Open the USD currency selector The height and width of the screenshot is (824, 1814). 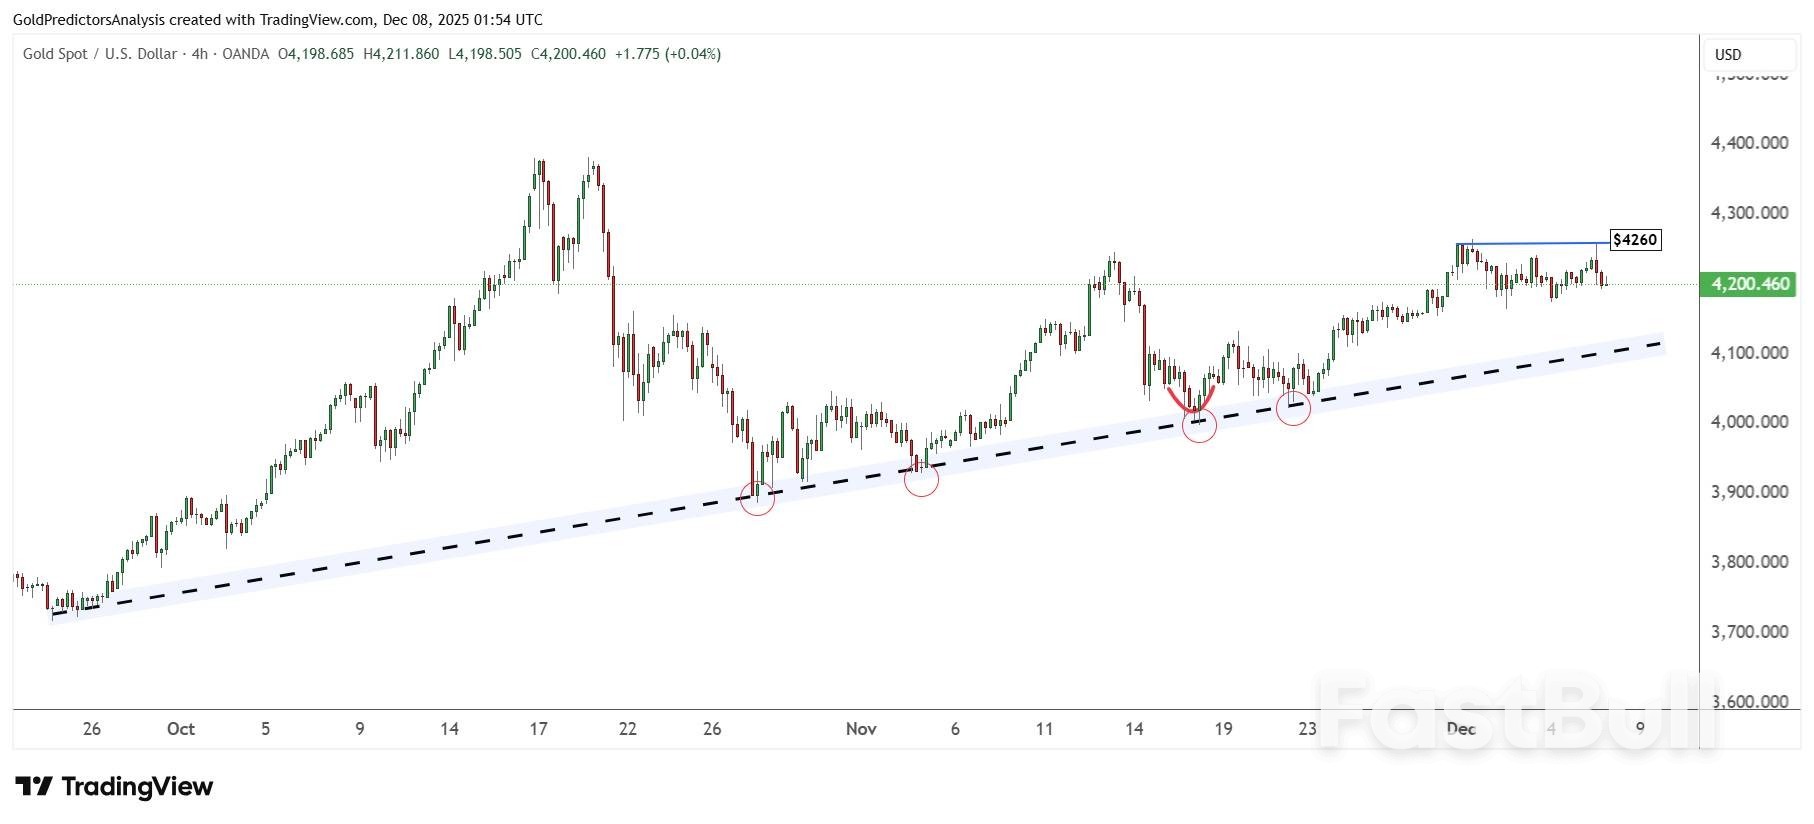tap(1728, 55)
